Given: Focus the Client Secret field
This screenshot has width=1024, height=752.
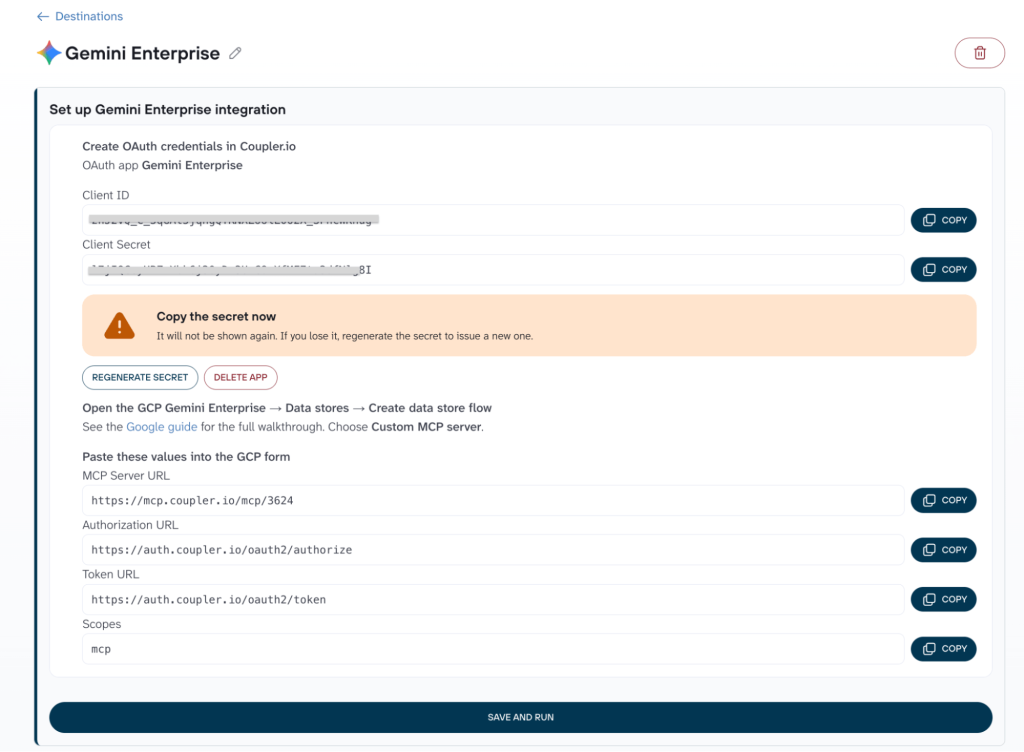Looking at the screenshot, I should [x=493, y=270].
